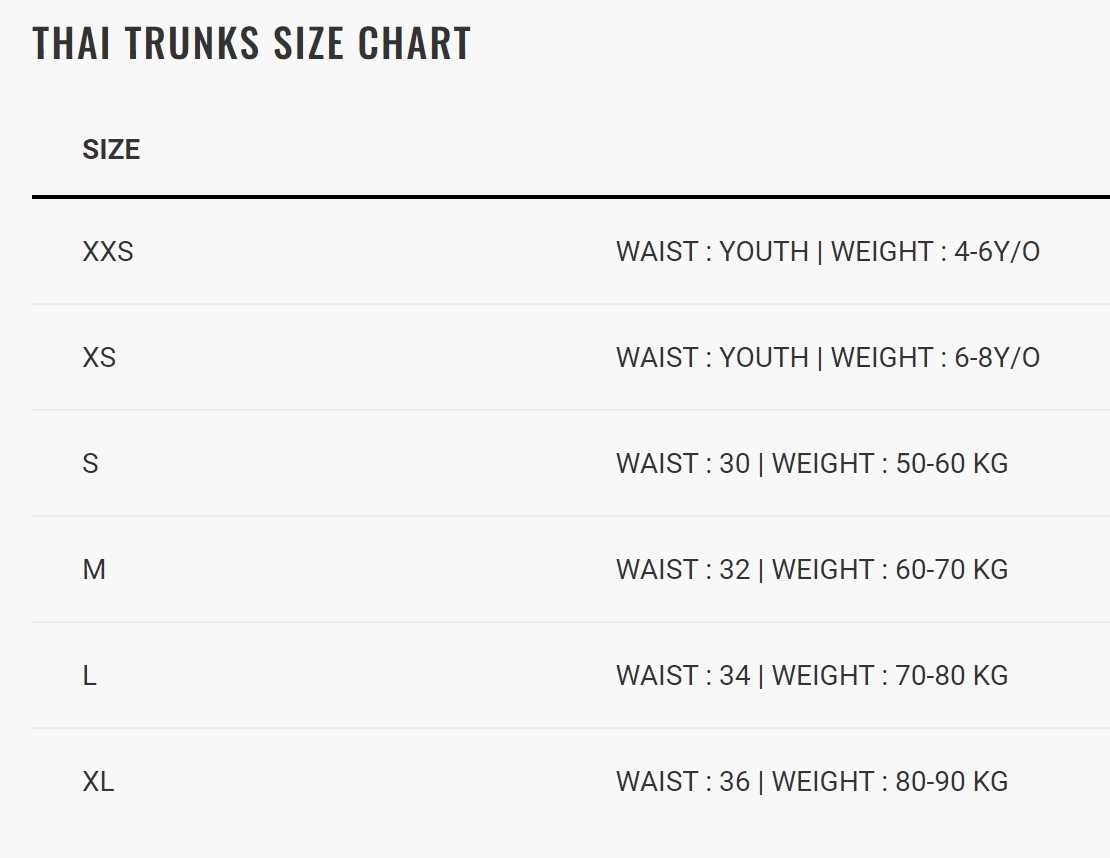The image size is (1110, 858).
Task: Click the WEIGHT : 70-80 KG text
Action: click(890, 676)
